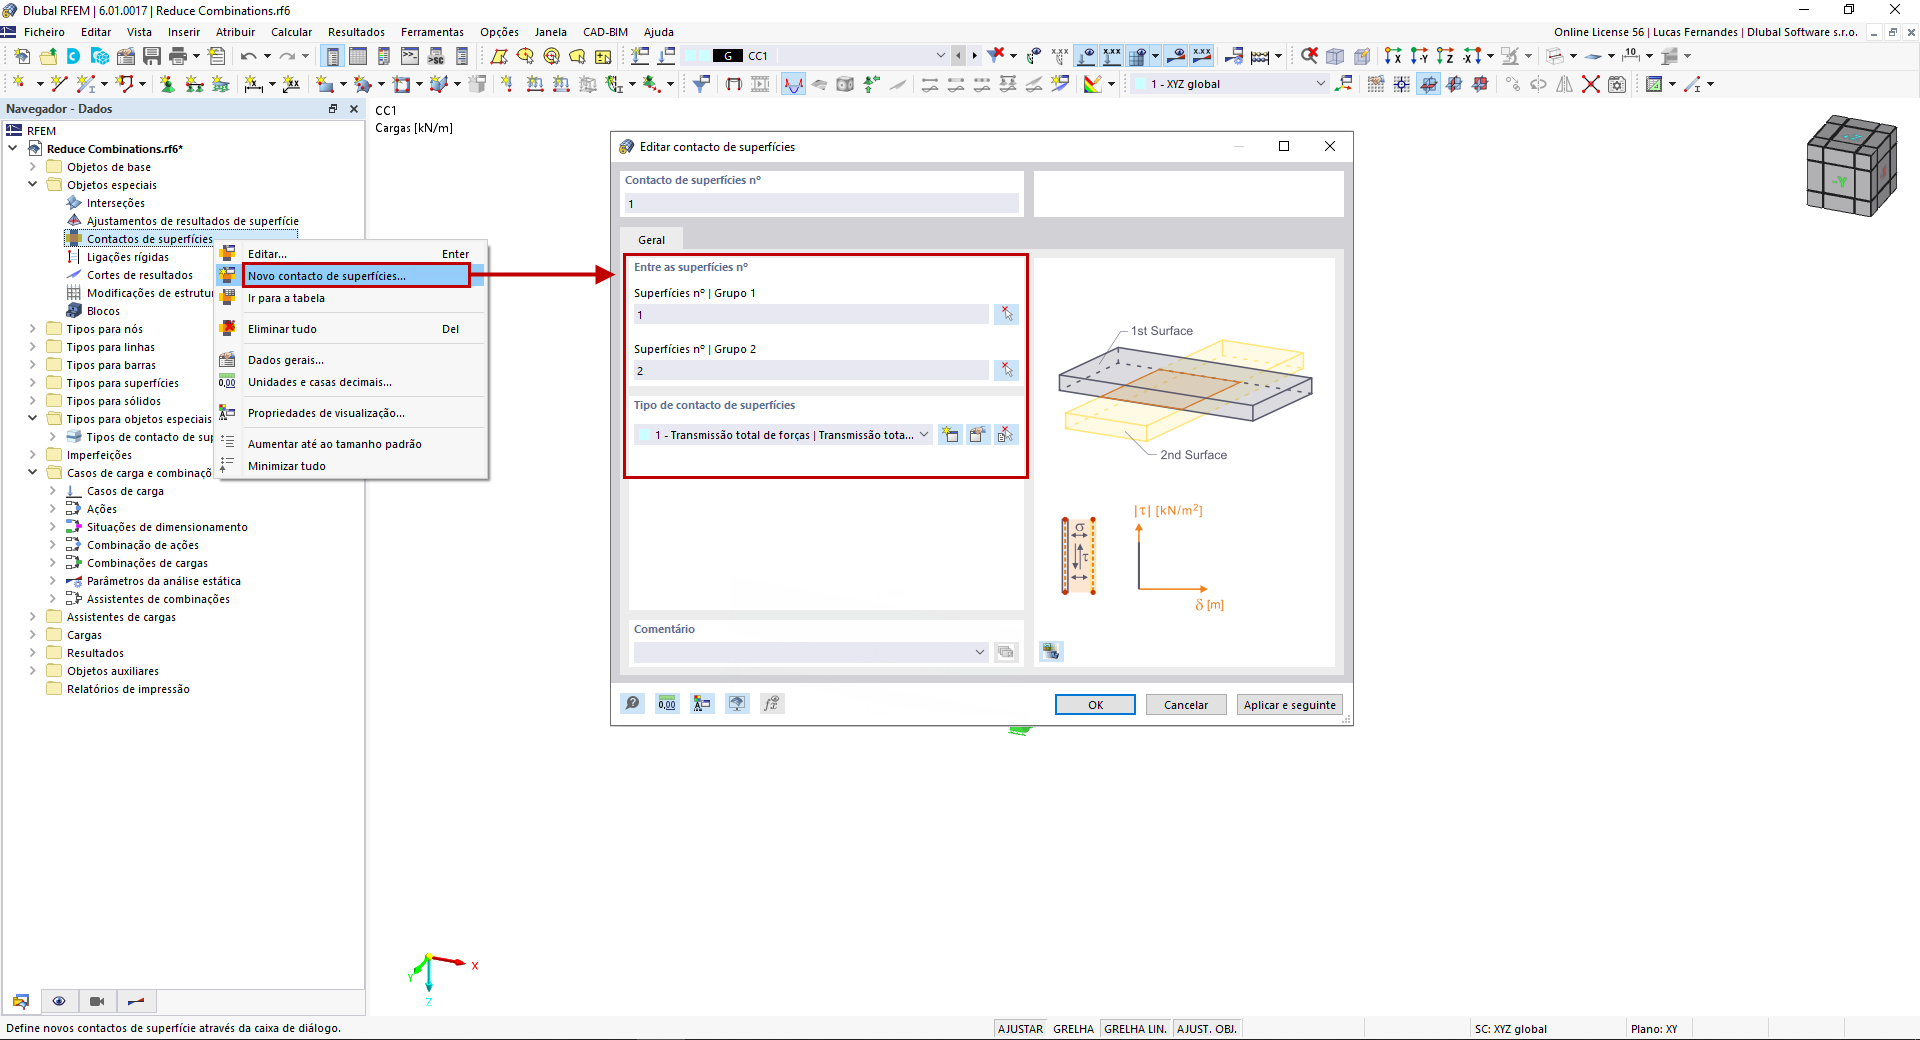
Task: Set view in Z direction icon
Action: point(1445,56)
